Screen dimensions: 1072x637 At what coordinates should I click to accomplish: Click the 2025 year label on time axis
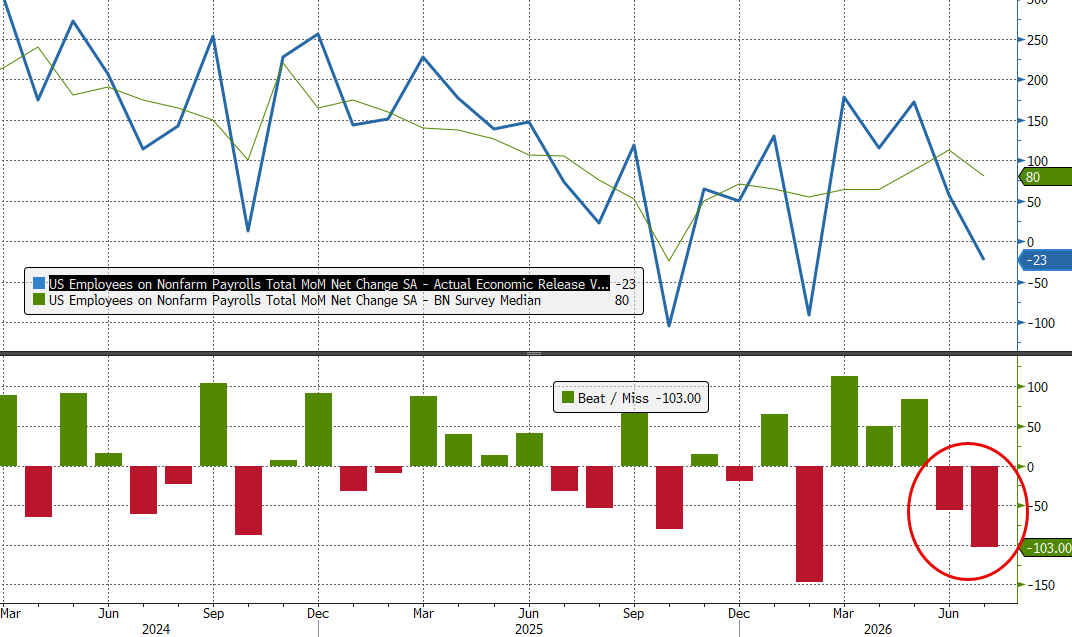pos(528,629)
